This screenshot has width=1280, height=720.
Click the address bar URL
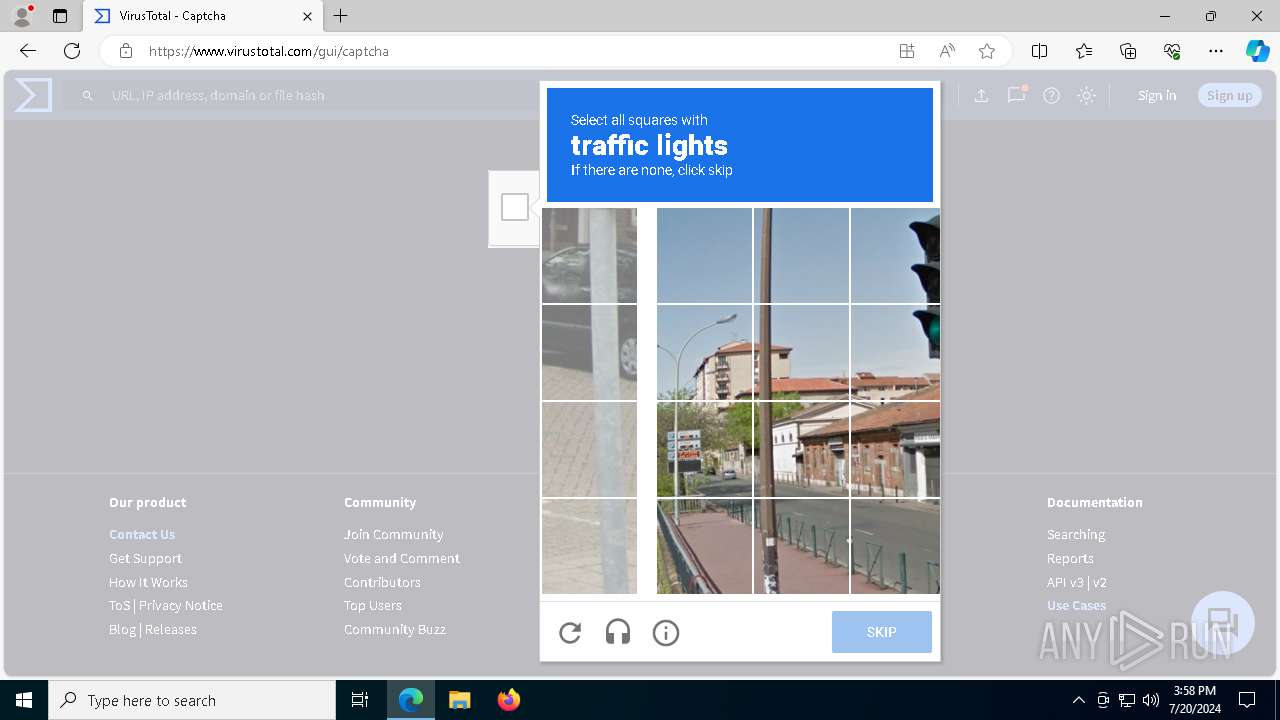click(269, 51)
